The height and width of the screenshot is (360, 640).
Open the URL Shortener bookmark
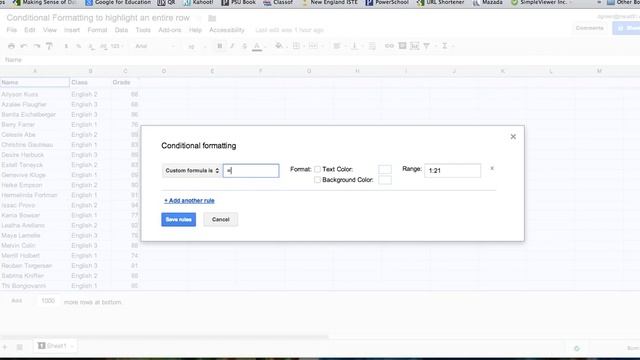coord(441,2)
